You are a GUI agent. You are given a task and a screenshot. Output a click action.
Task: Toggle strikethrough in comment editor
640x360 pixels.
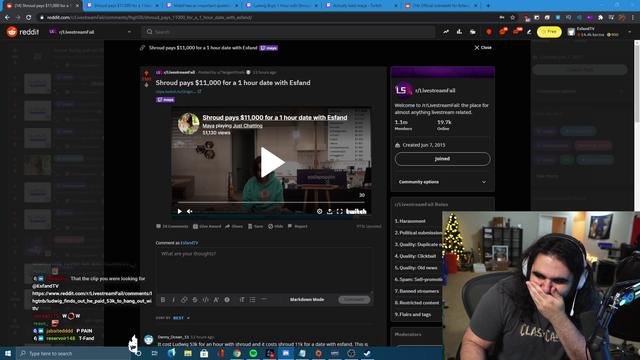point(195,300)
